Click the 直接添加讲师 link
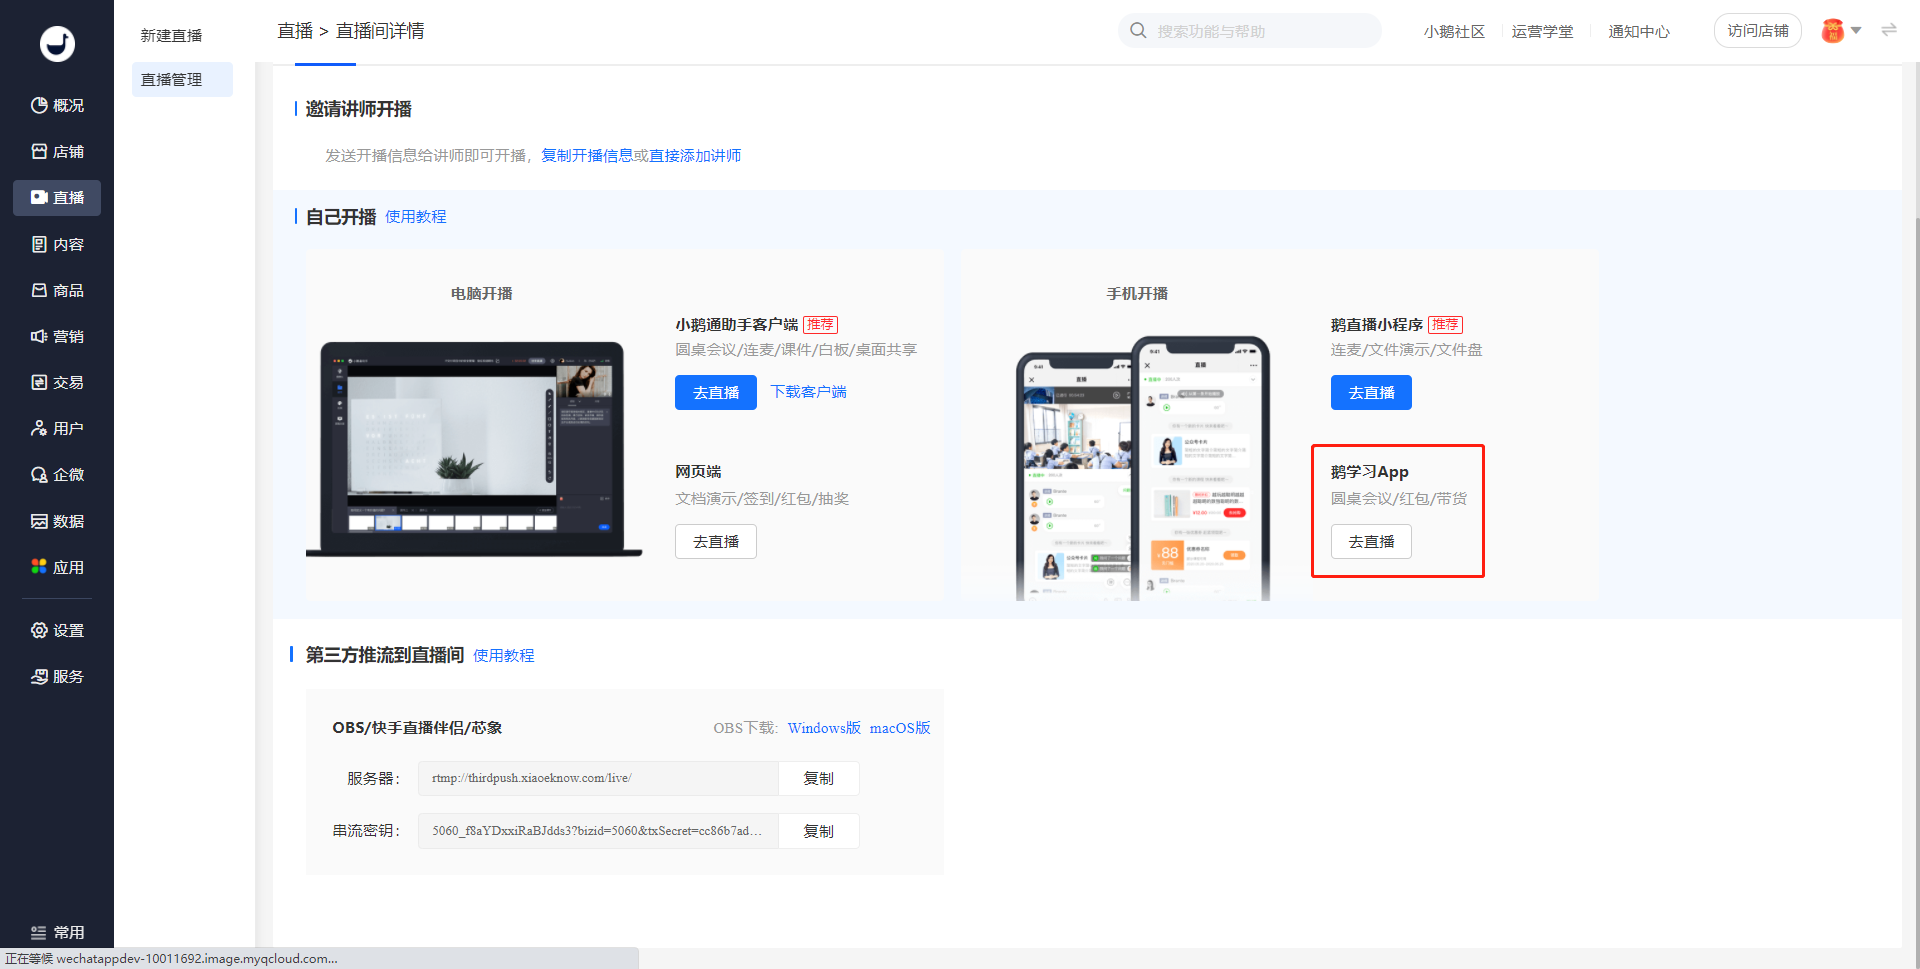Viewport: 1920px width, 969px height. (x=695, y=155)
